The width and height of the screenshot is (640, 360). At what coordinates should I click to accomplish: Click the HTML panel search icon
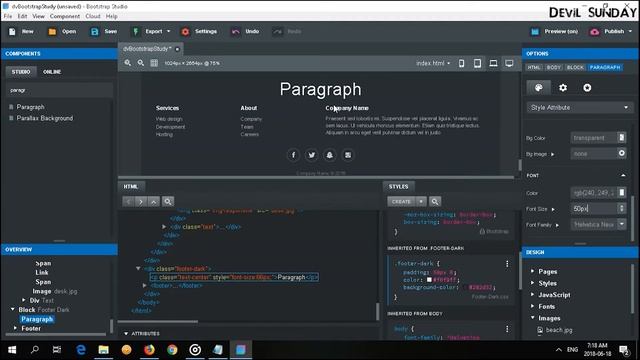pyautogui.click(x=168, y=201)
